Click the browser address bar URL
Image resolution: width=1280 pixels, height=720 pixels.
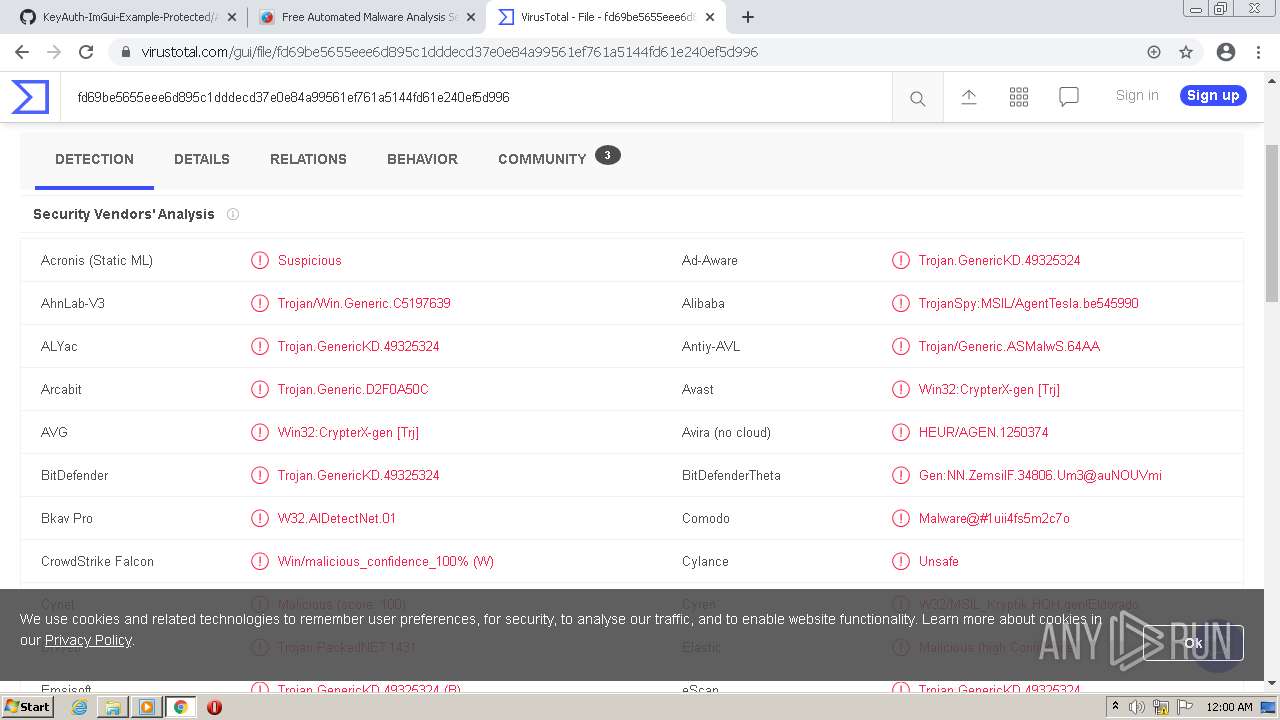tap(450, 52)
